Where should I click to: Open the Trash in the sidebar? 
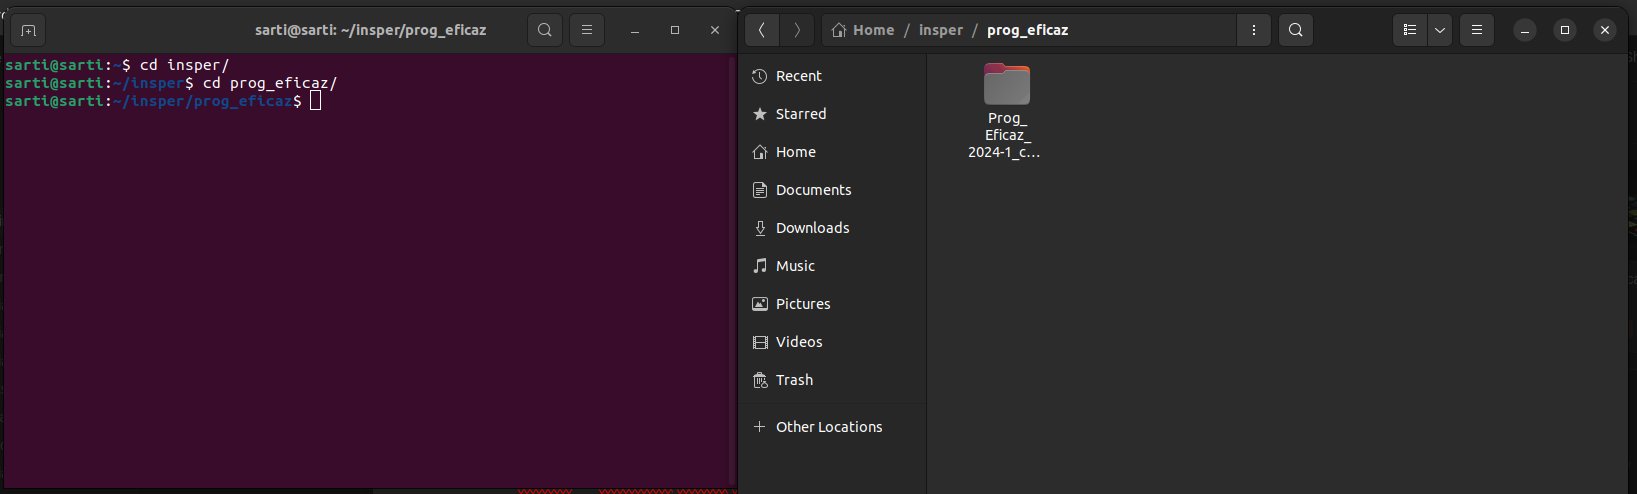coord(794,380)
